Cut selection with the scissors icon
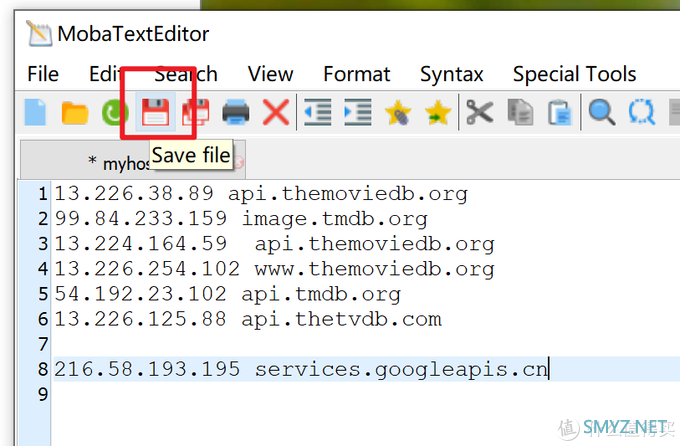 [x=479, y=112]
